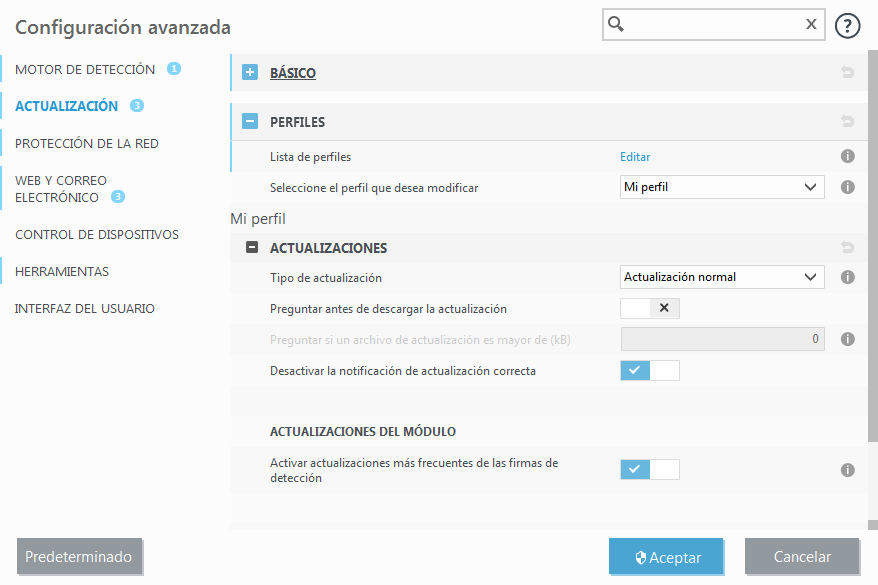Open Motor de detección in the sidebar
The width and height of the screenshot is (878, 585).
(85, 70)
